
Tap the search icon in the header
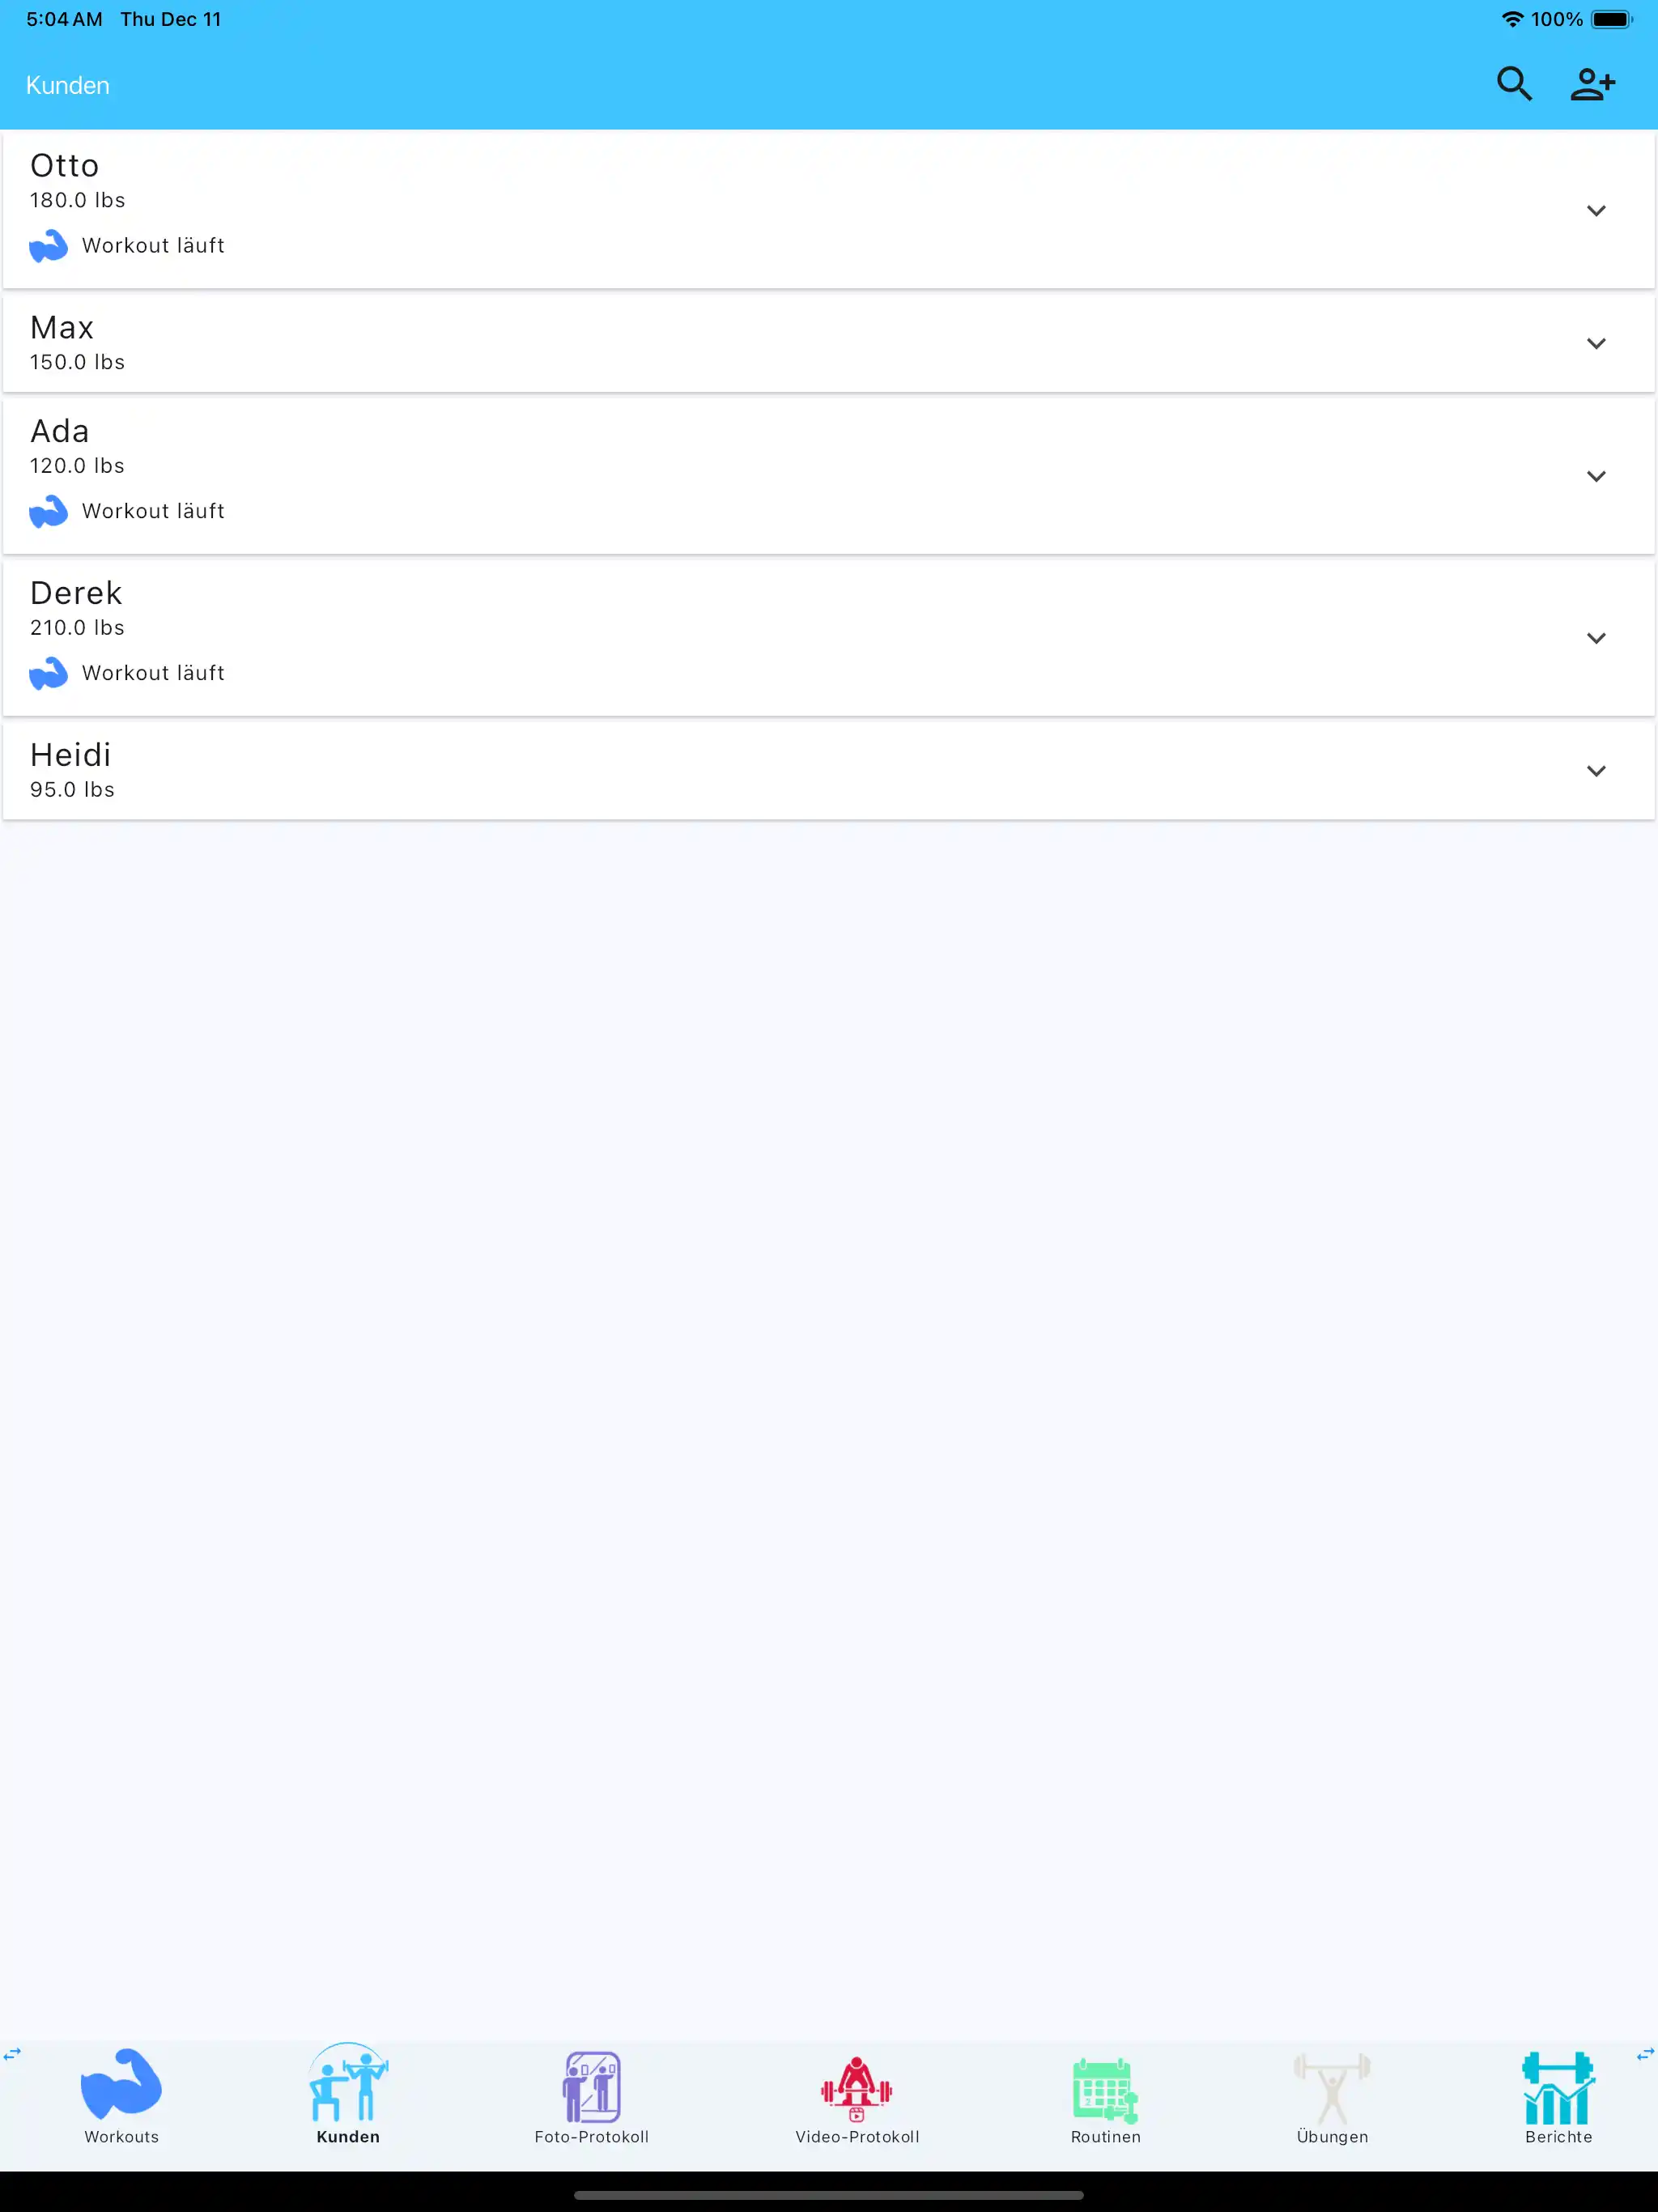(x=1514, y=84)
